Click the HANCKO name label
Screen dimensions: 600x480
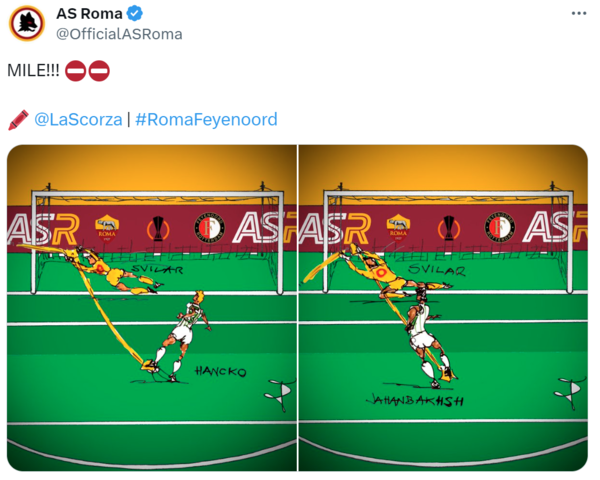coord(221,371)
